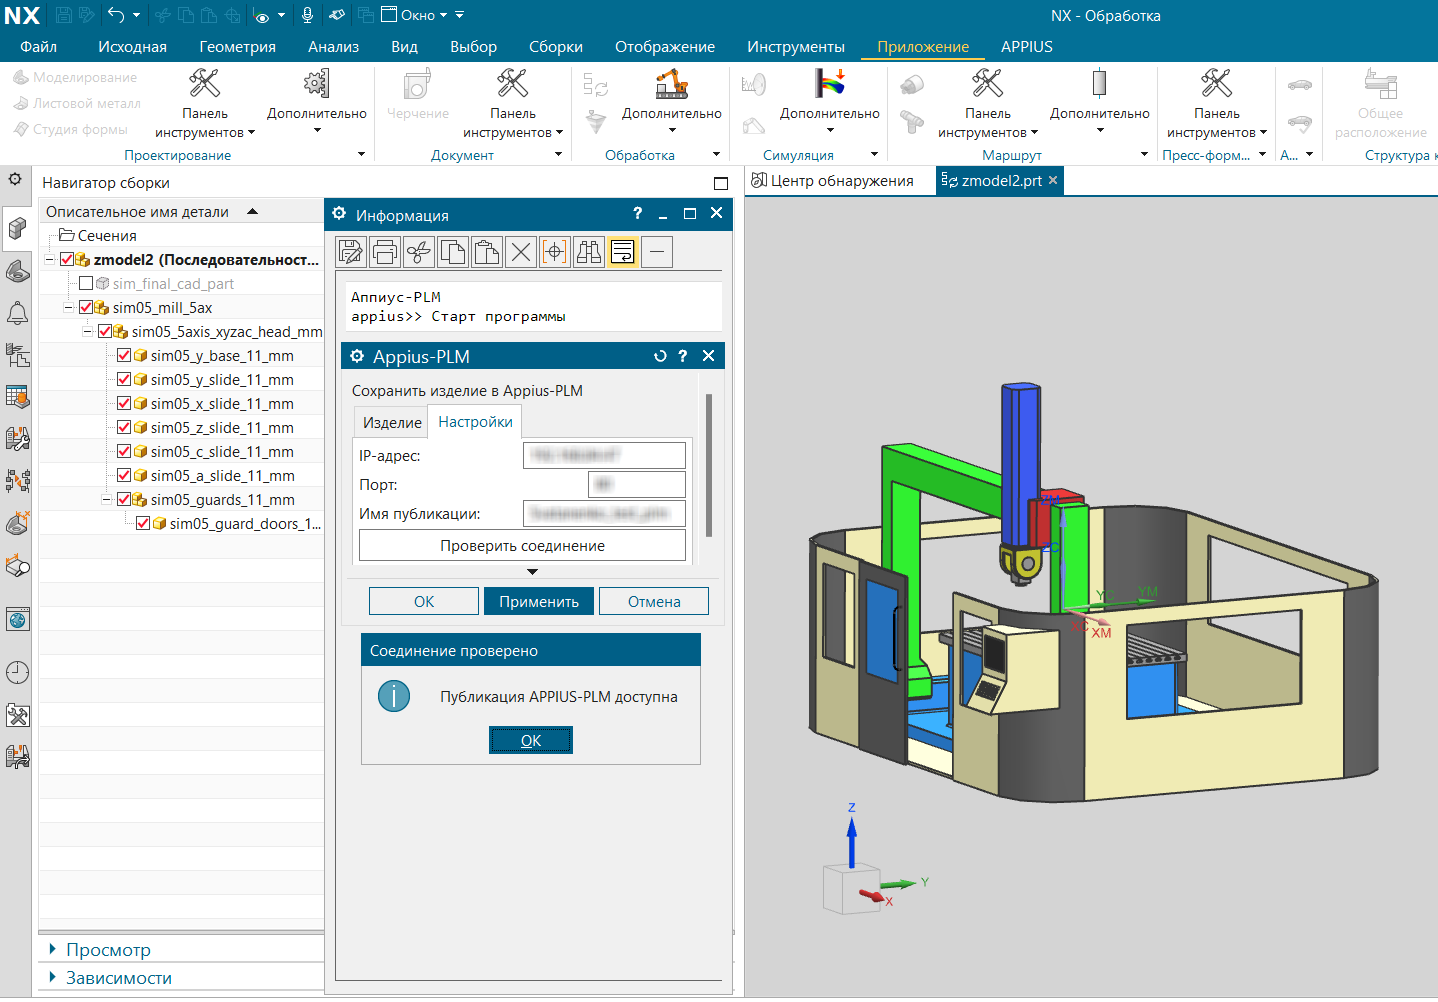This screenshot has height=1002, width=1438.
Task: Click the Применить button
Action: coord(539,602)
